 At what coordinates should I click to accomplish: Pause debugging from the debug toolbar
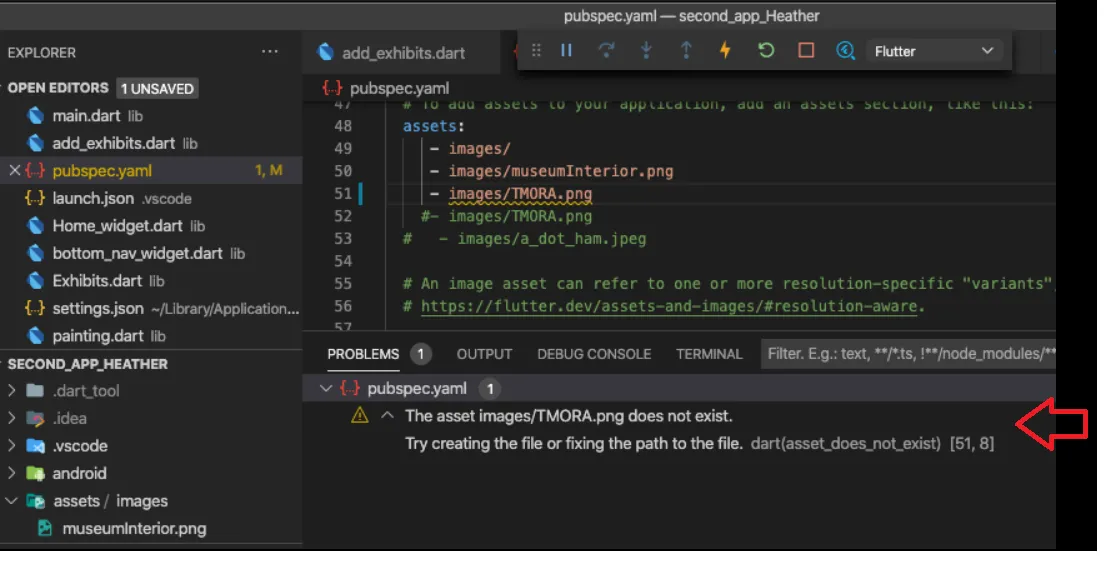click(566, 50)
